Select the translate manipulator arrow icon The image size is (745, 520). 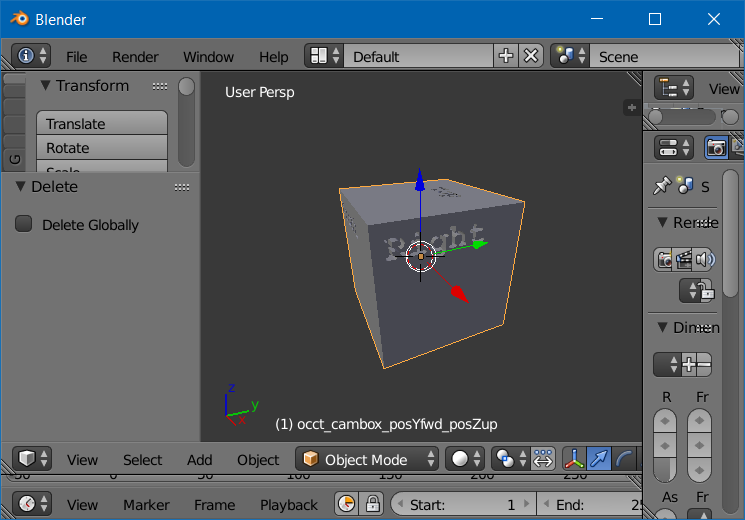pyautogui.click(x=599, y=459)
